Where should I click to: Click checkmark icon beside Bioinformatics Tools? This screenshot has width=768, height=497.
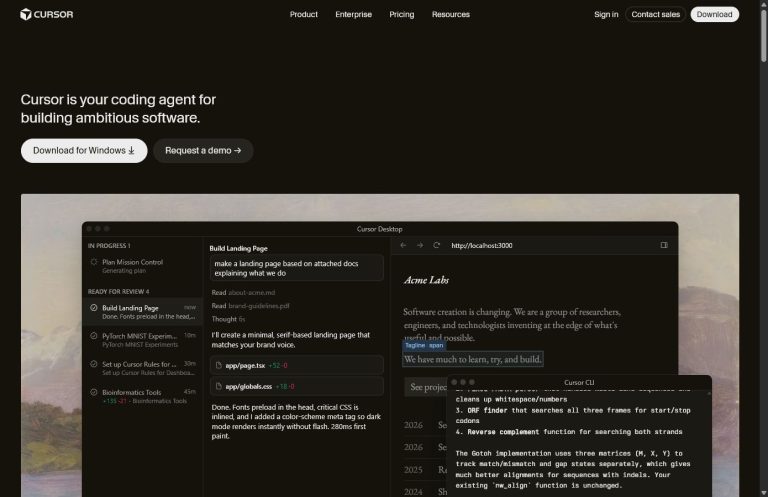[94, 392]
